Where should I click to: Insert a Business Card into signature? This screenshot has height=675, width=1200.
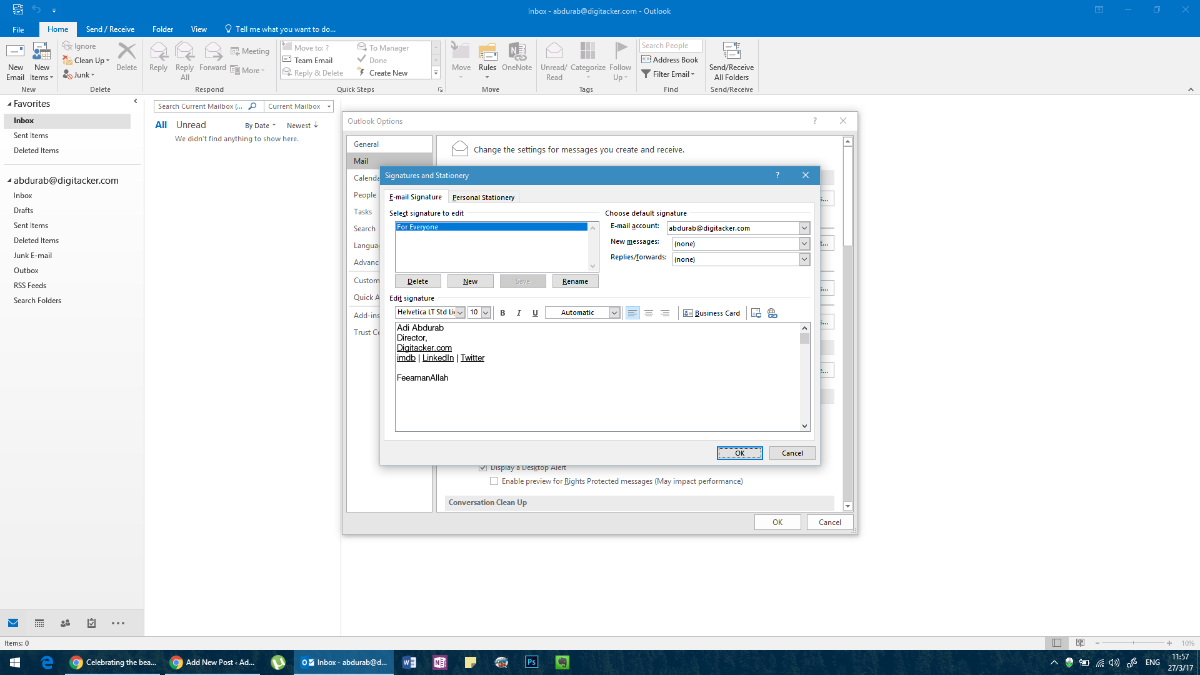tap(712, 313)
